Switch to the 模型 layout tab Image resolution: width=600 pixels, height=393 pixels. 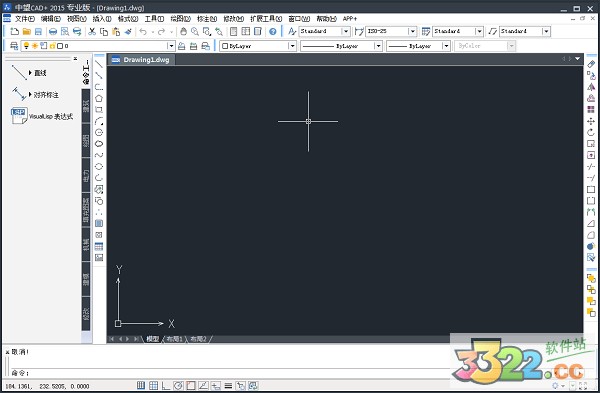(153, 339)
